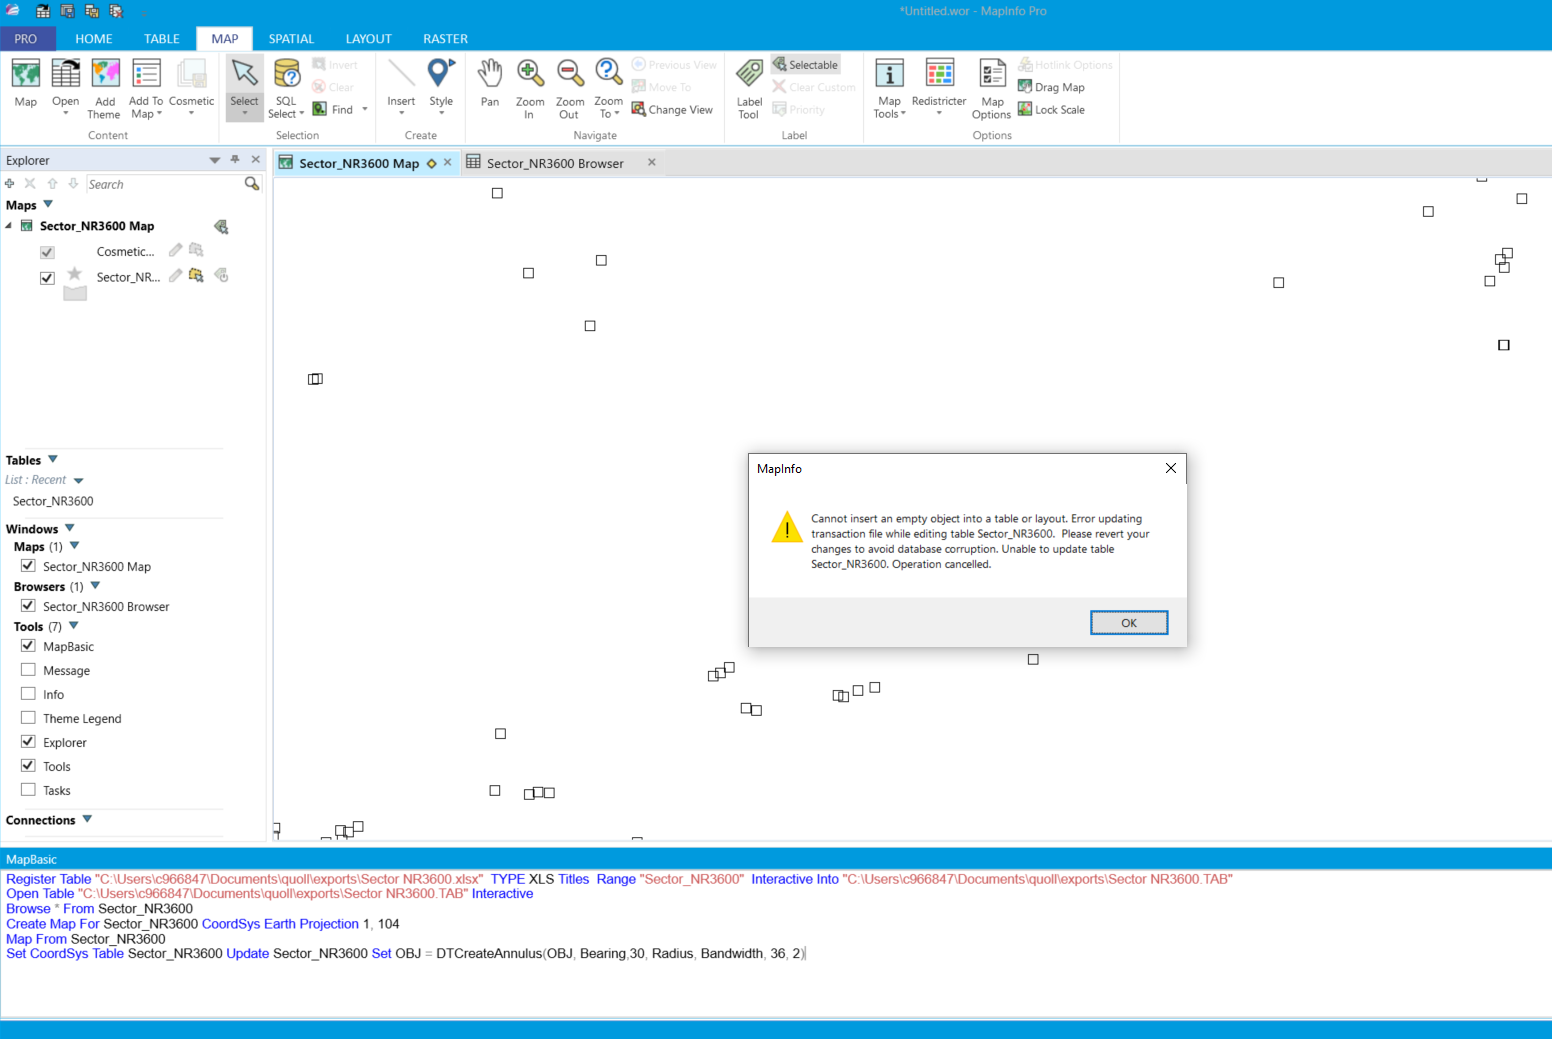Click the Lock Scale icon
Image resolution: width=1552 pixels, height=1039 pixels.
click(1025, 109)
